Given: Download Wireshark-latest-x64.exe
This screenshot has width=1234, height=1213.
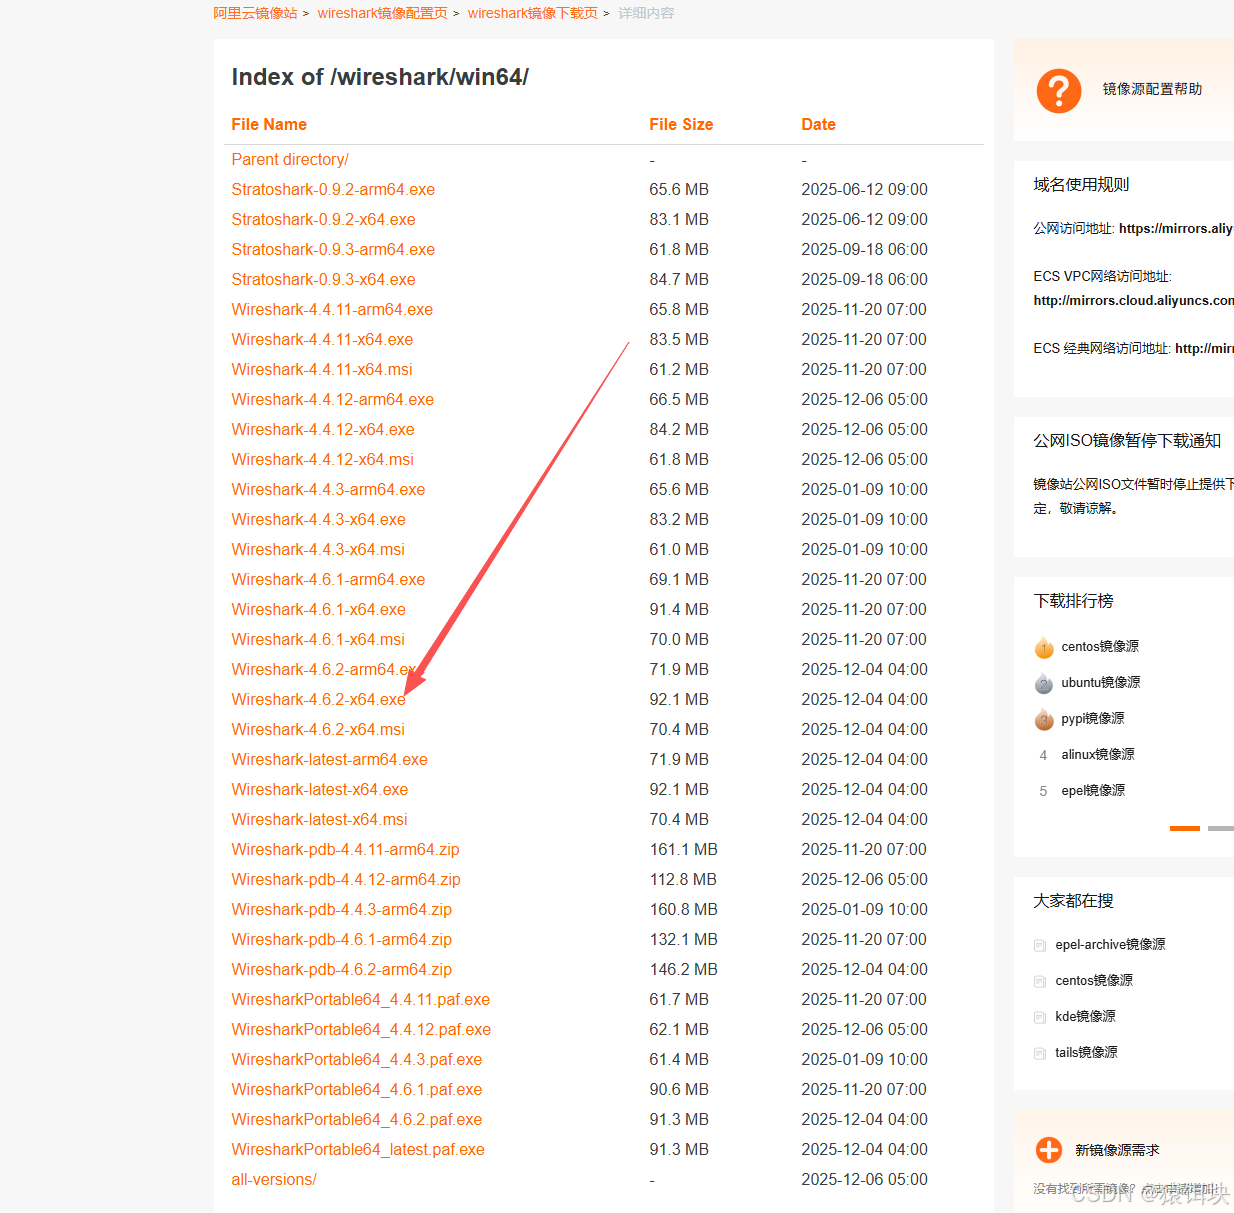Looking at the screenshot, I should click(x=320, y=789).
